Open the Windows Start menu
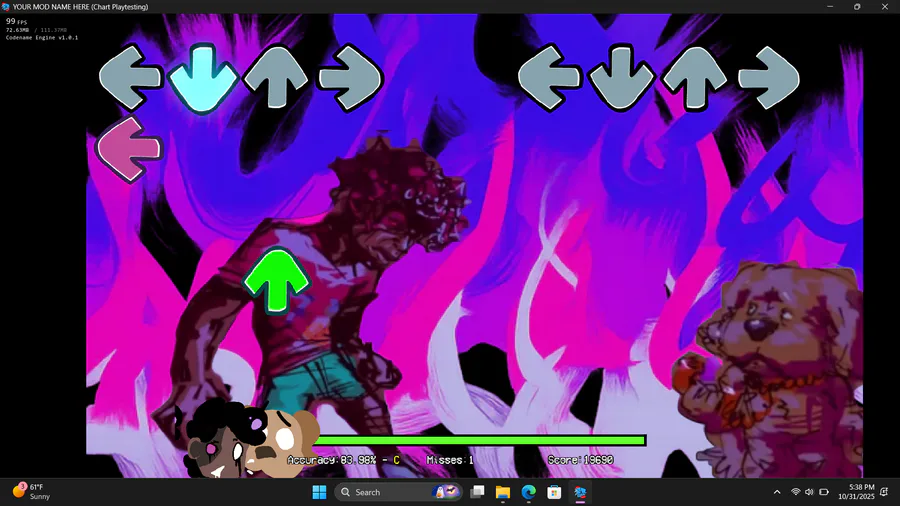The image size is (900, 506). point(319,492)
